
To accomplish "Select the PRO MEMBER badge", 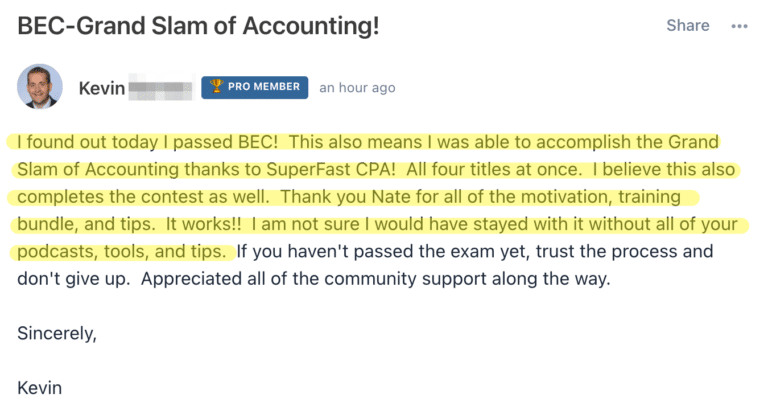I will [255, 87].
